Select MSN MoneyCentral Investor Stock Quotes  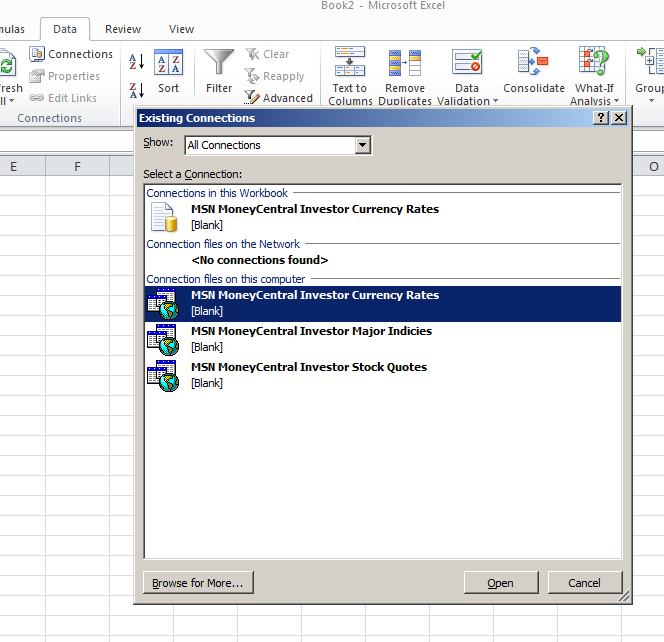point(383,376)
